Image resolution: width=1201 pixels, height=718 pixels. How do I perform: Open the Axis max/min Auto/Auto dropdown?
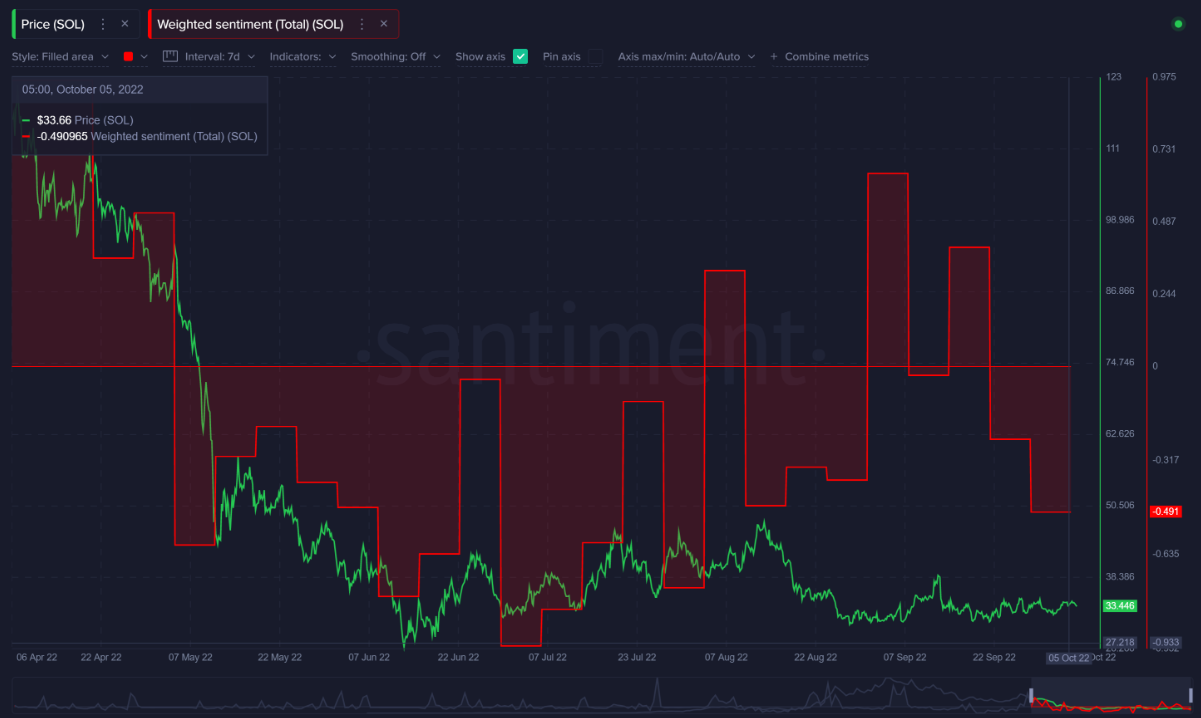click(x=687, y=57)
